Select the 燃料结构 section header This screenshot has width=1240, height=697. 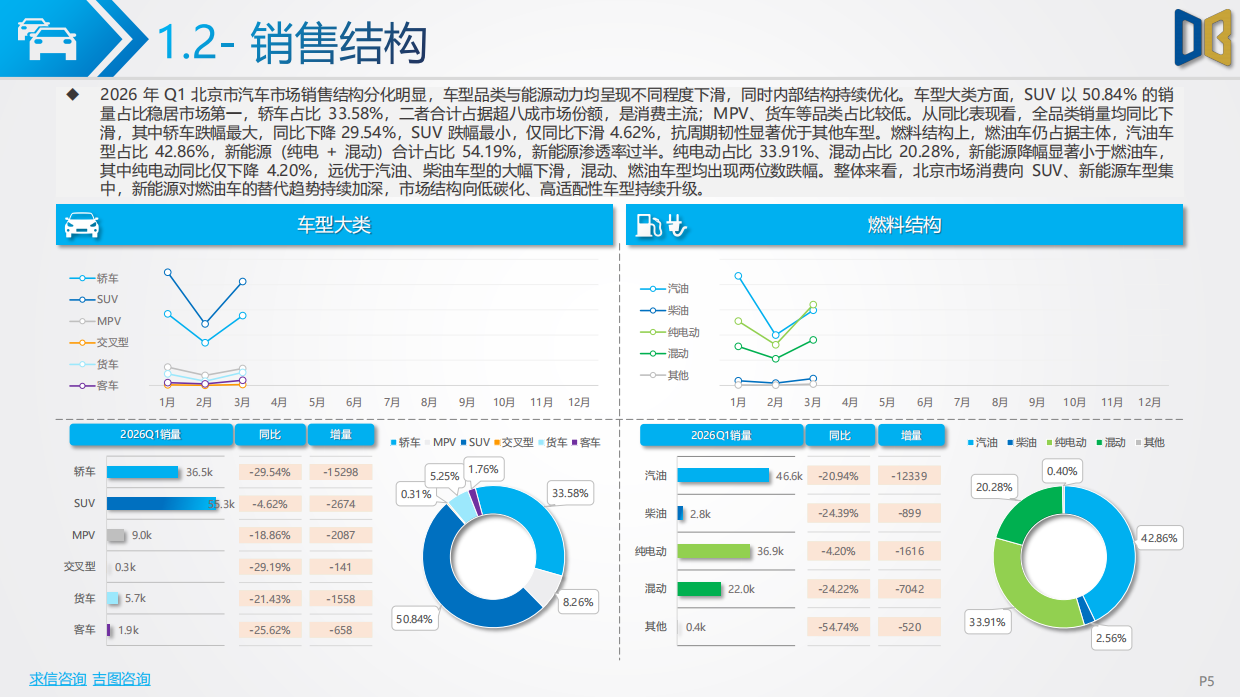[x=904, y=225]
